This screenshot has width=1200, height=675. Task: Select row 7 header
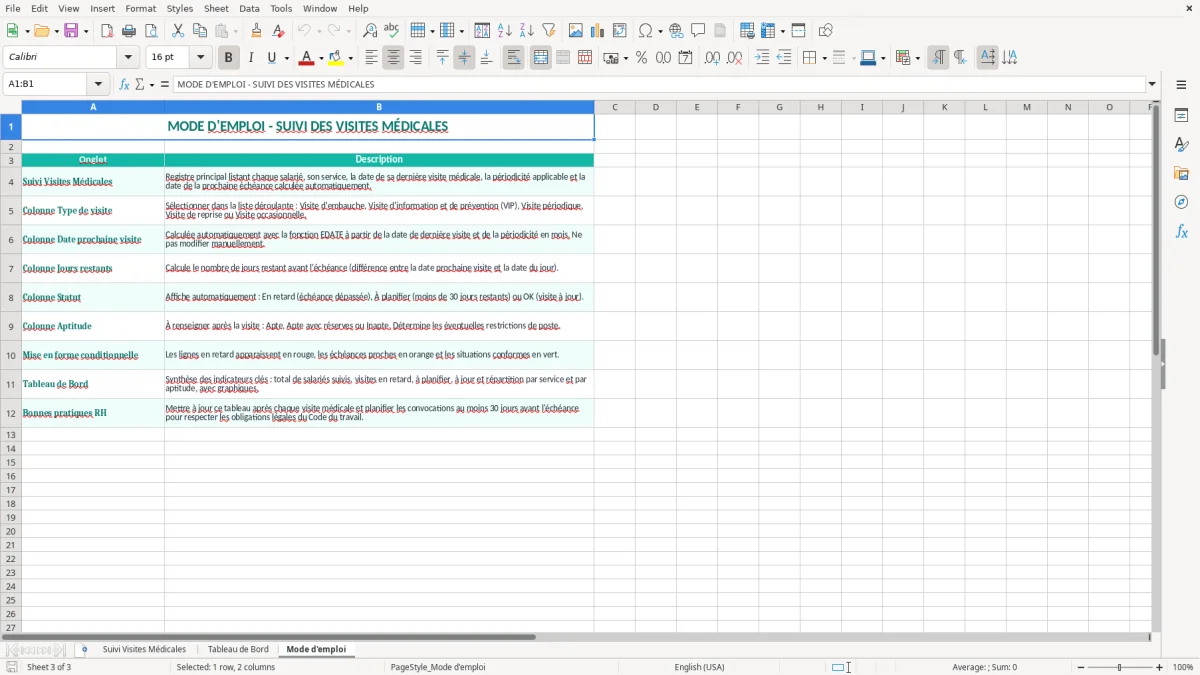[11, 269]
